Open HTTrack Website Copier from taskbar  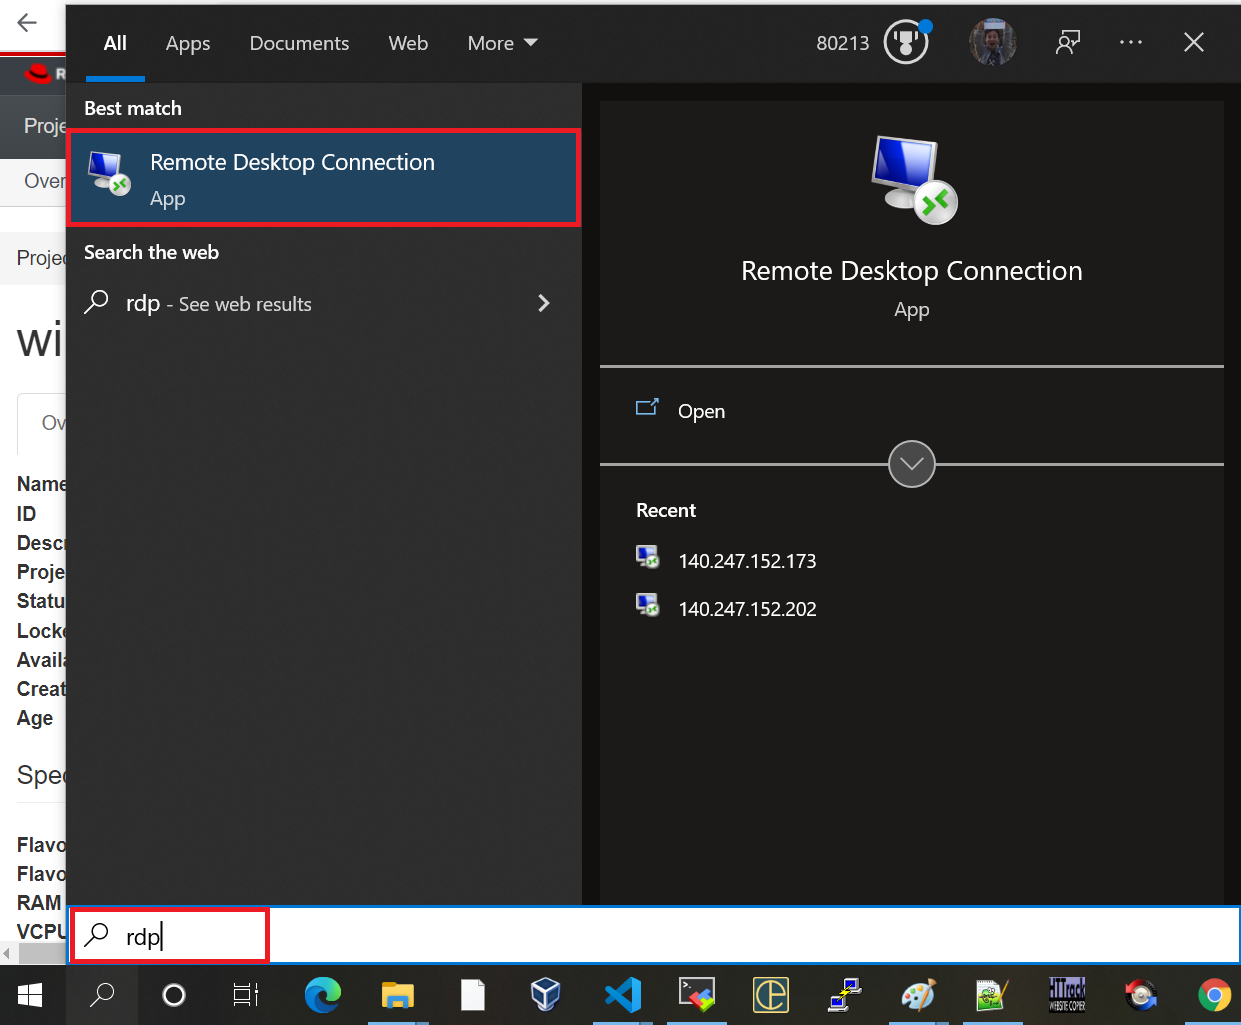[1067, 995]
